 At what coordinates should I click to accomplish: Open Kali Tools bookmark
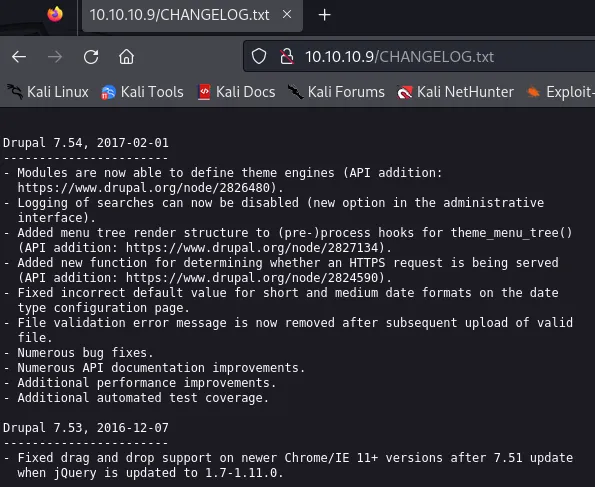[x=142, y=92]
